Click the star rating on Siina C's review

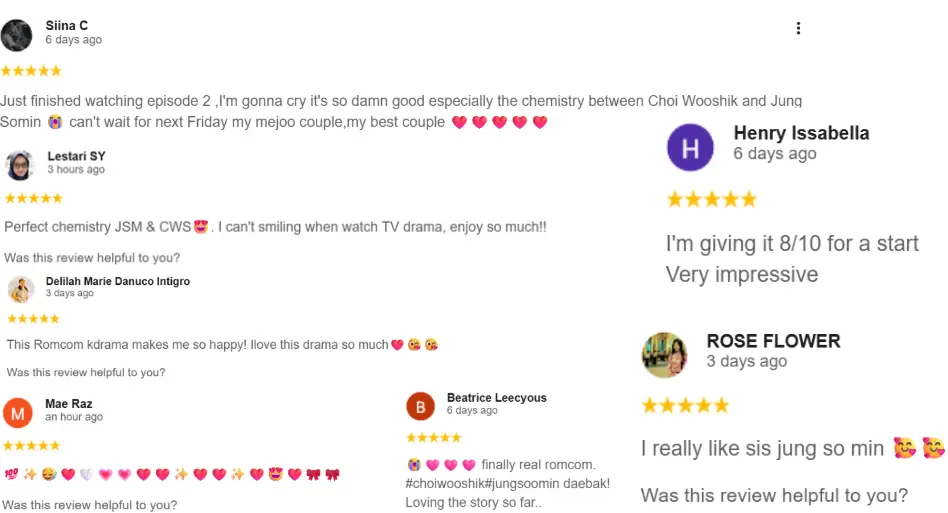31,71
